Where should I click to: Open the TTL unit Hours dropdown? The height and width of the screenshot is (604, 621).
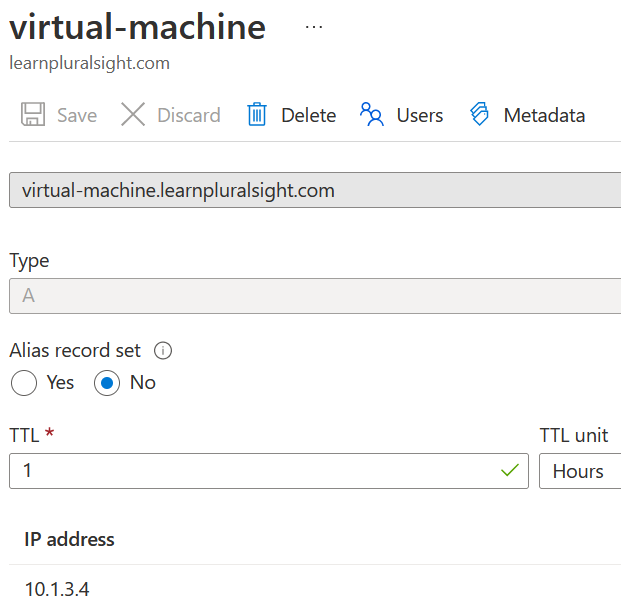(x=580, y=471)
